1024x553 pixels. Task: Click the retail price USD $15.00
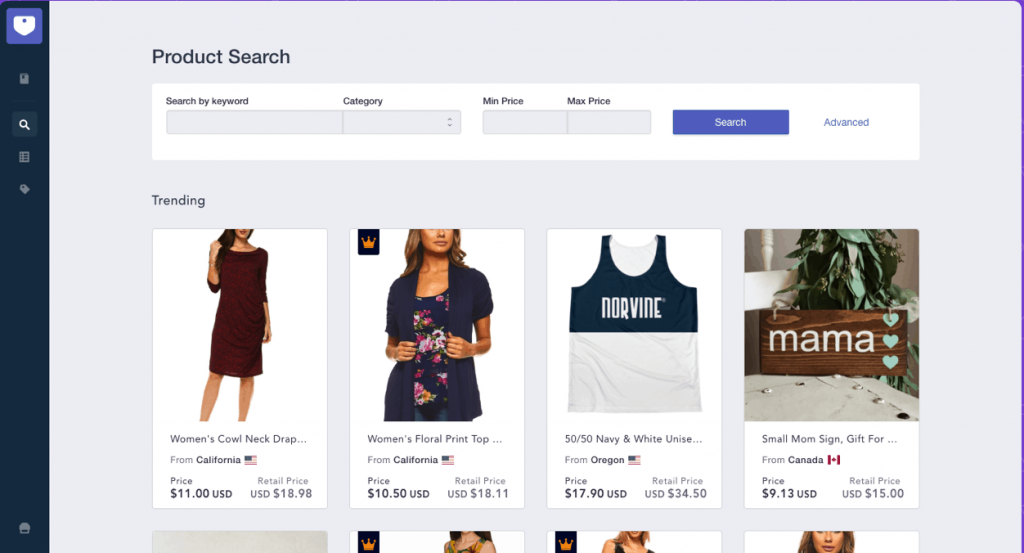pyautogui.click(x=872, y=494)
